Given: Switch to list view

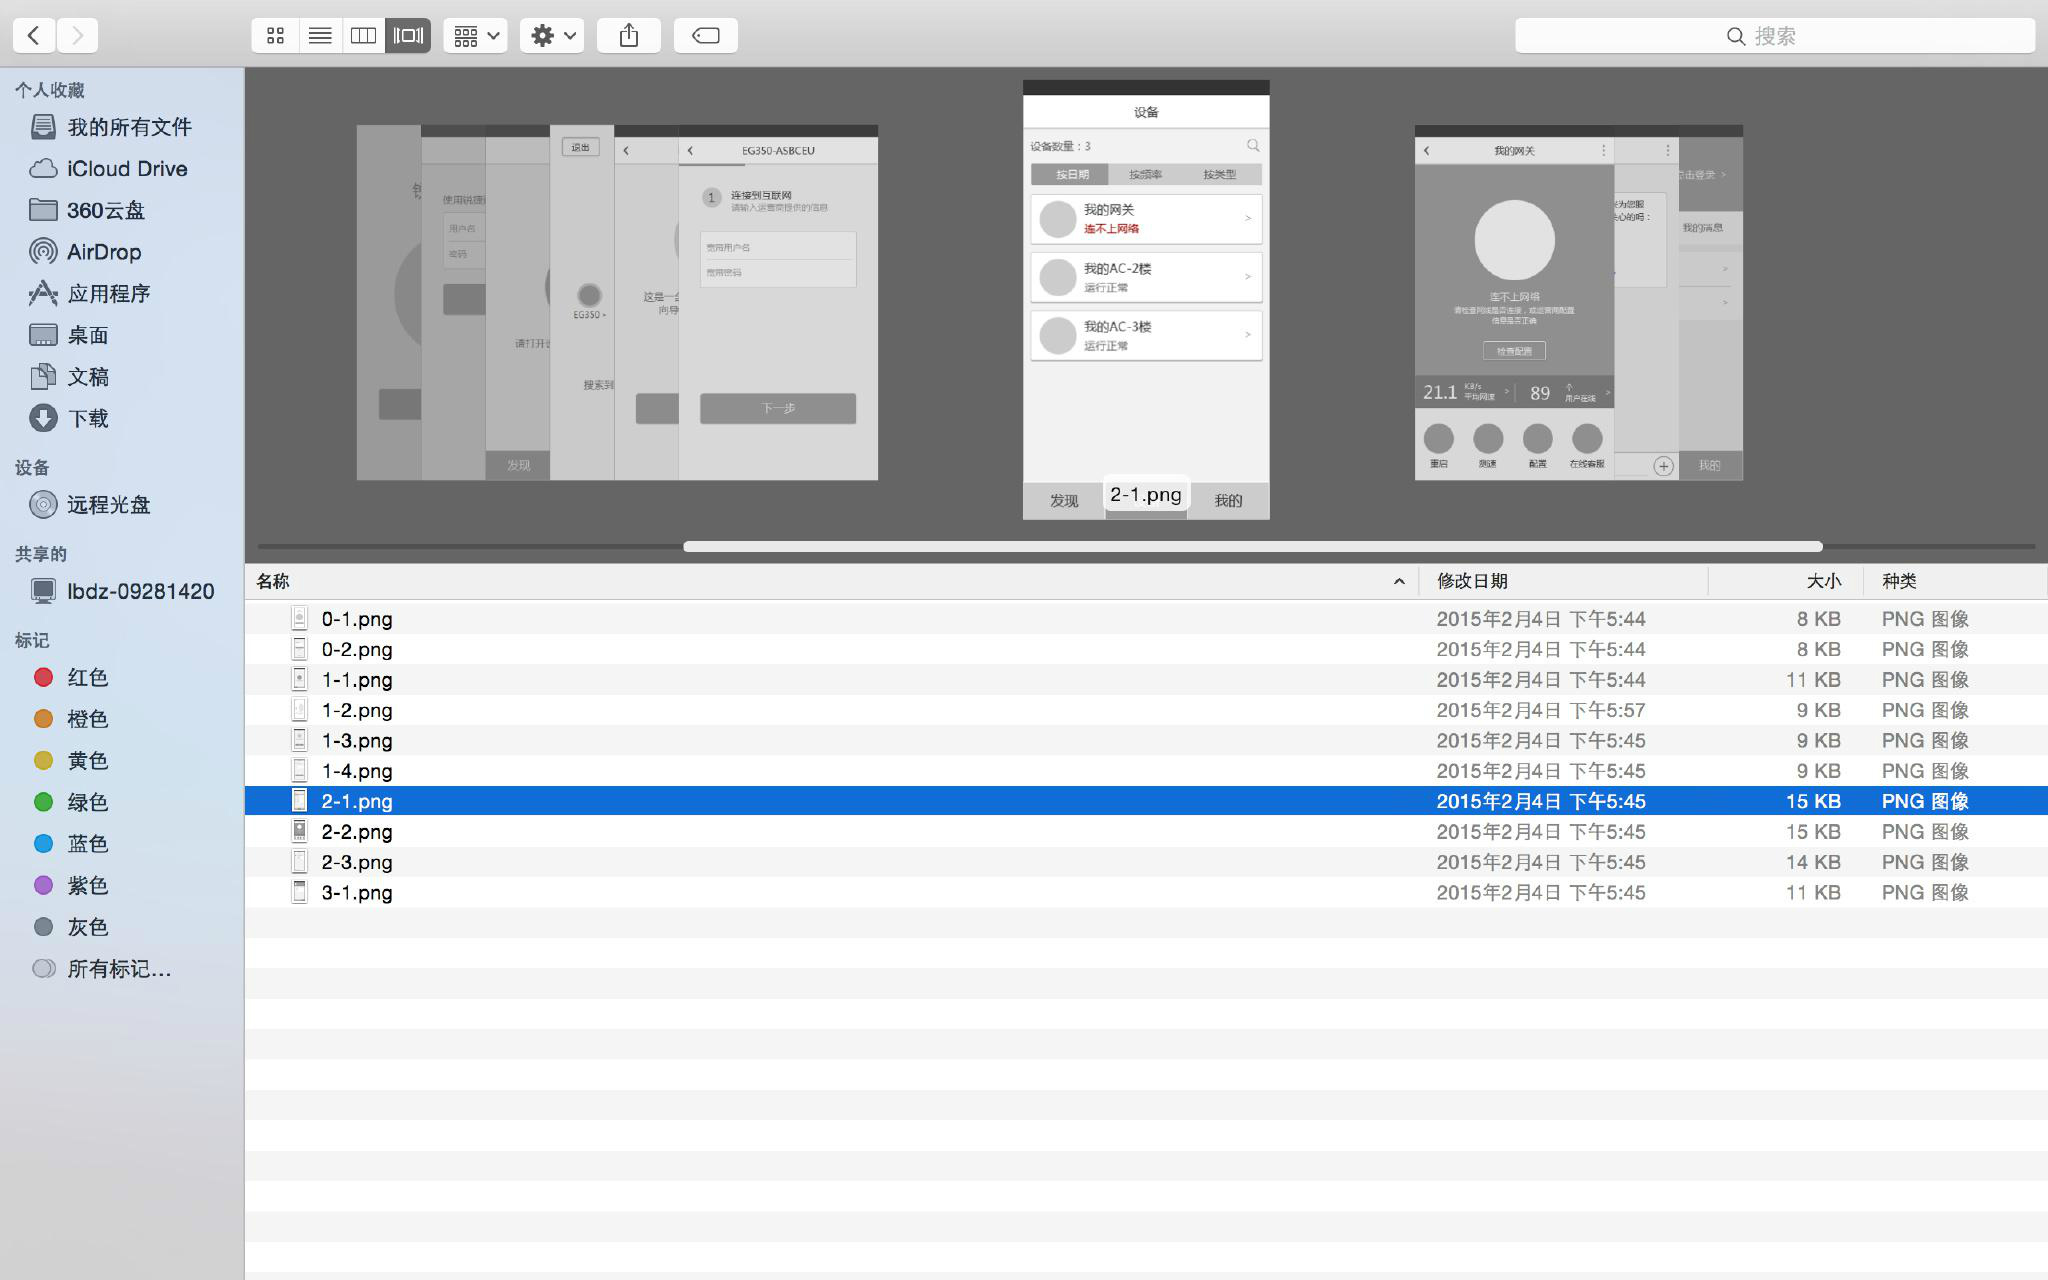Looking at the screenshot, I should click(320, 36).
